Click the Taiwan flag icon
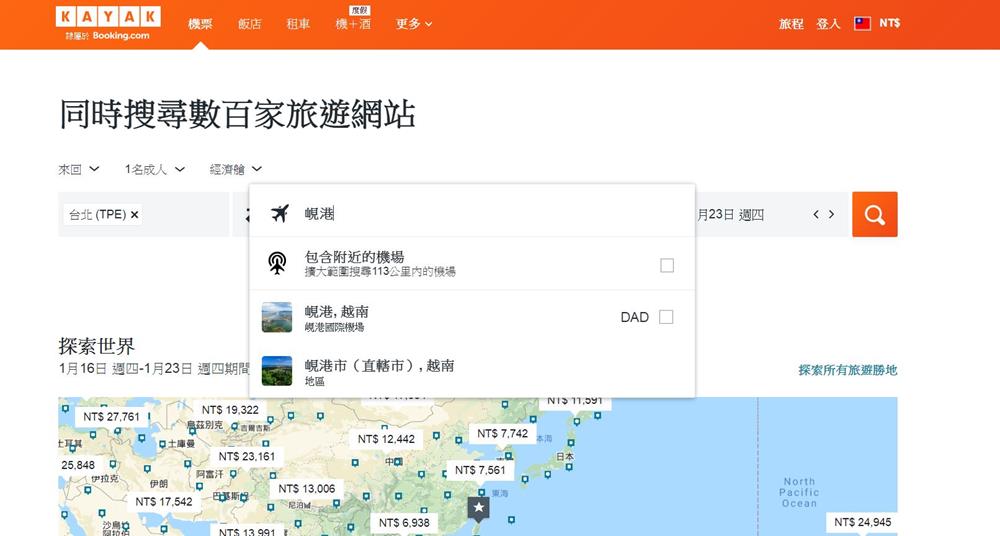1000x536 pixels. coord(862,23)
